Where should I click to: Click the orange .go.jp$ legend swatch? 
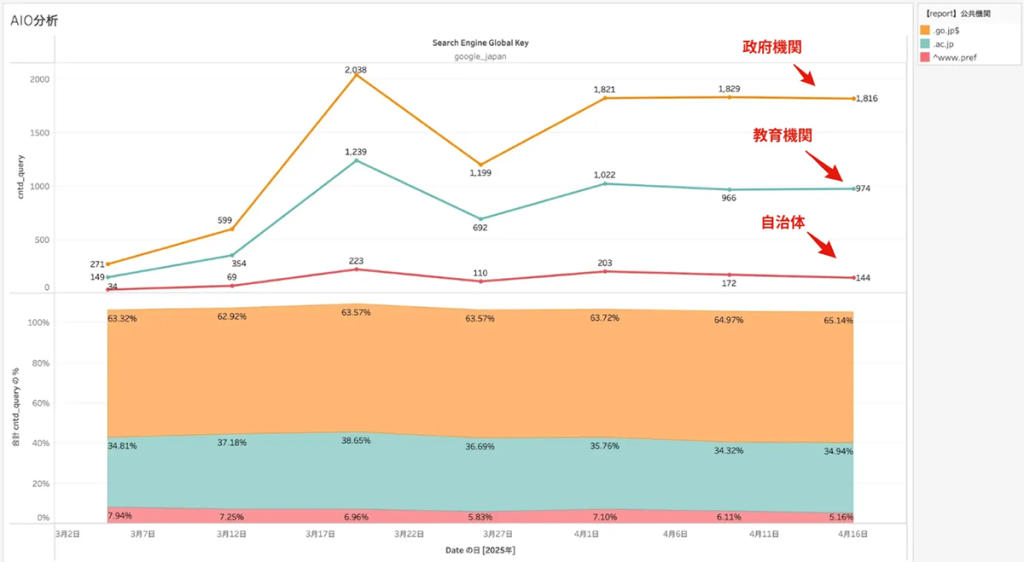[925, 30]
